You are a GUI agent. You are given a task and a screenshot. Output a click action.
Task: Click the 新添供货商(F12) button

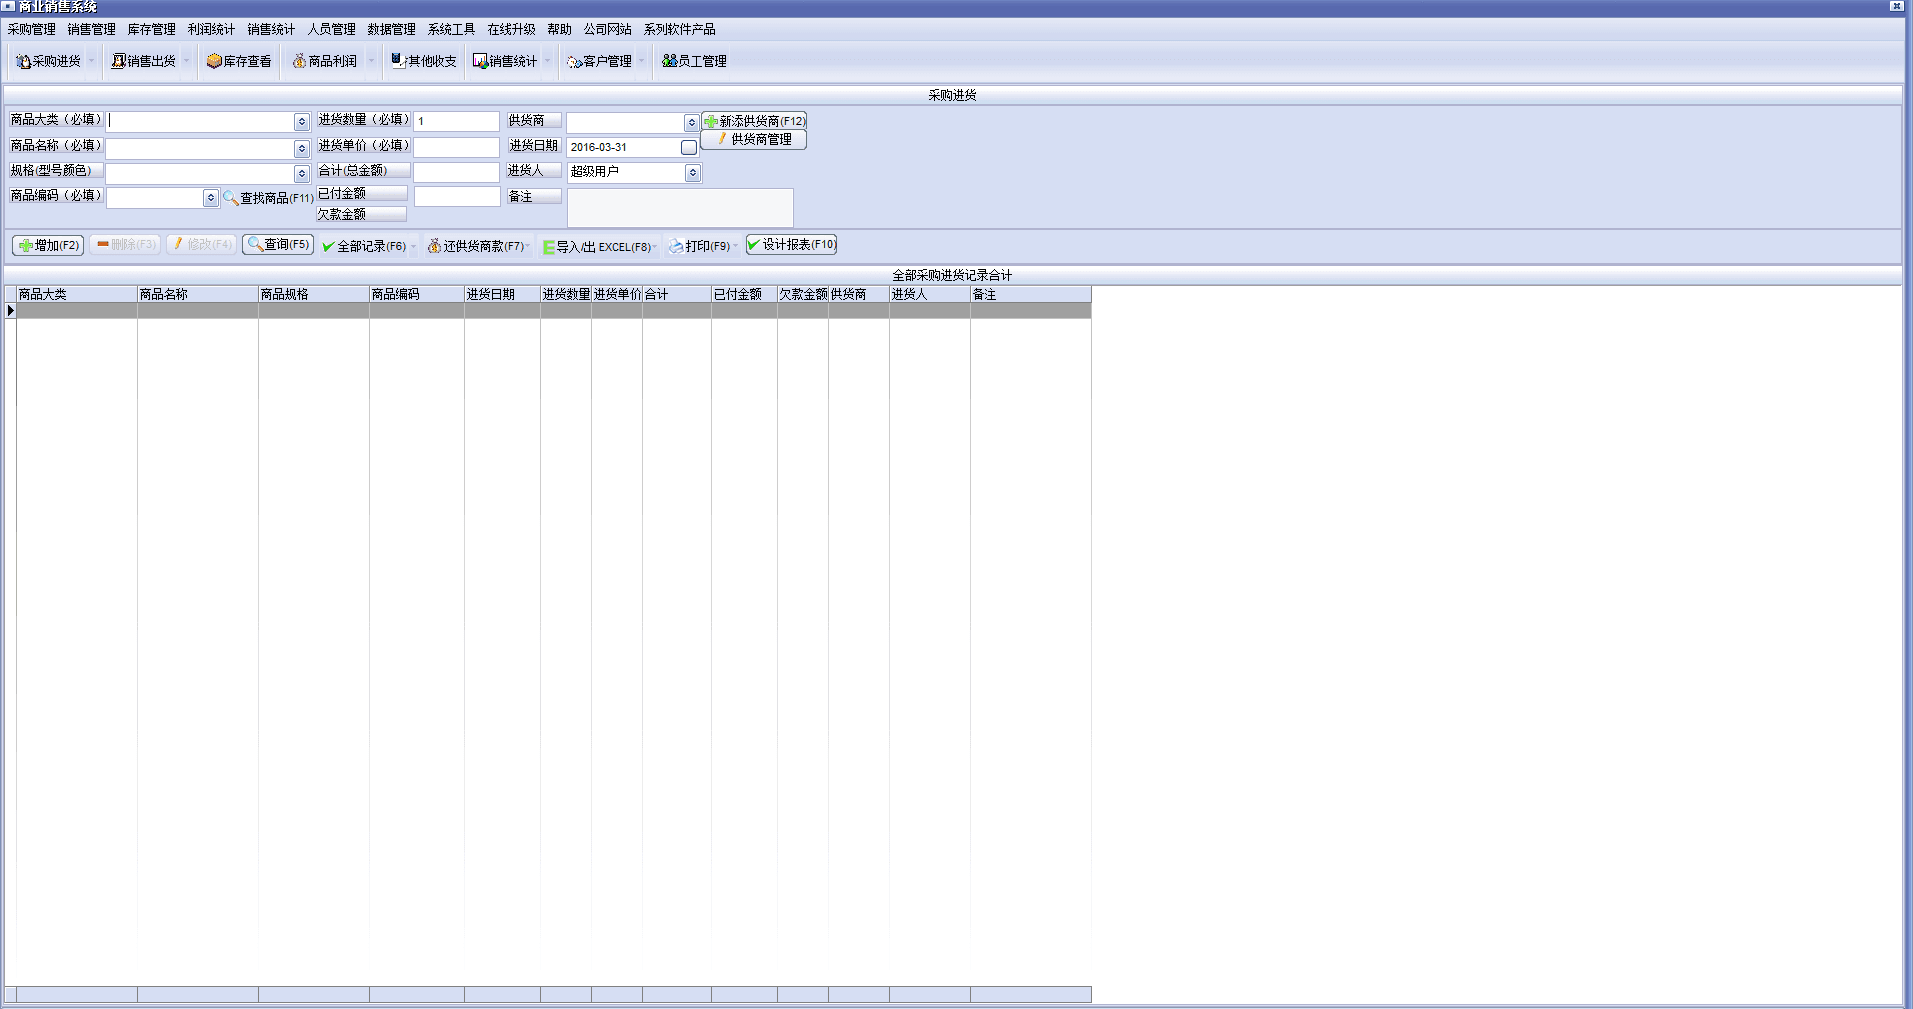754,121
